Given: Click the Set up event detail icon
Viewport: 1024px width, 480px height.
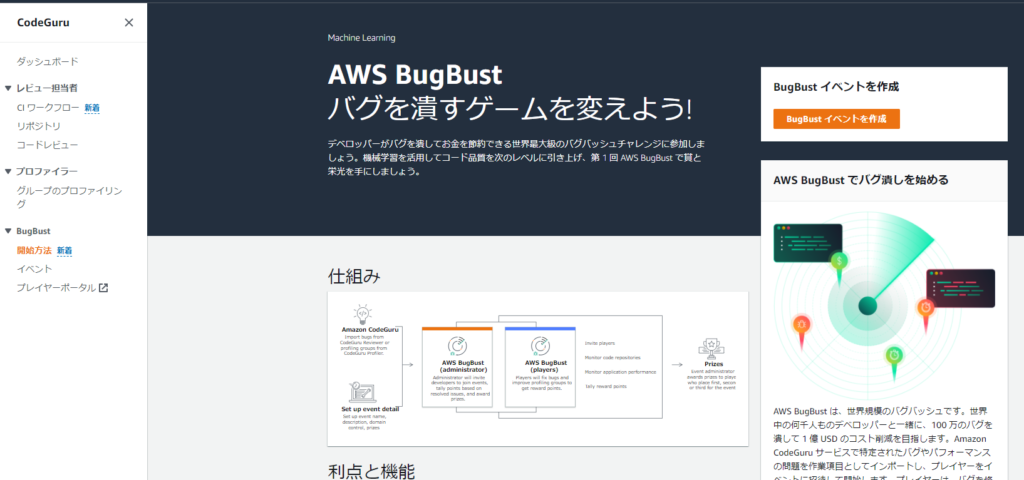Looking at the screenshot, I should (x=362, y=392).
